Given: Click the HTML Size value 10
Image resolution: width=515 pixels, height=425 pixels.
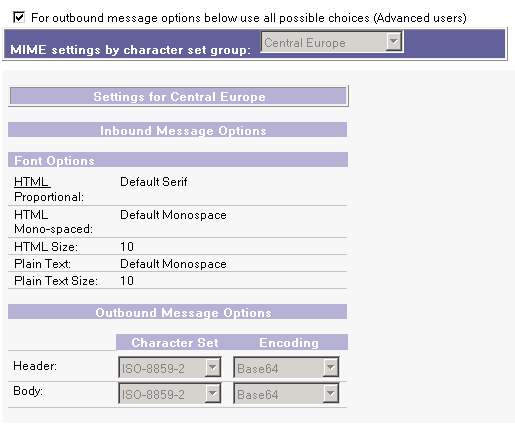Looking at the screenshot, I should pyautogui.click(x=127, y=247).
